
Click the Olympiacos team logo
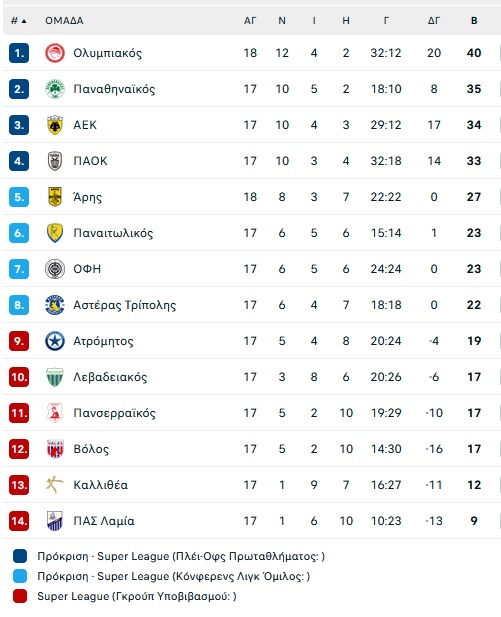pyautogui.click(x=55, y=53)
